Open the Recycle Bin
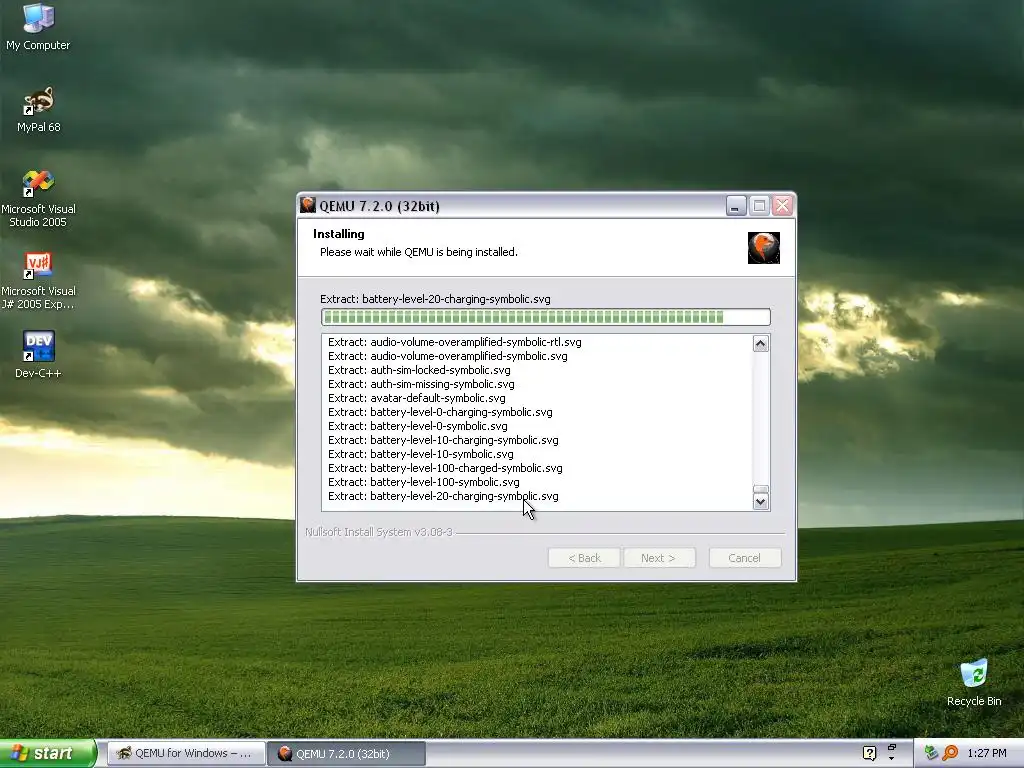 click(974, 682)
